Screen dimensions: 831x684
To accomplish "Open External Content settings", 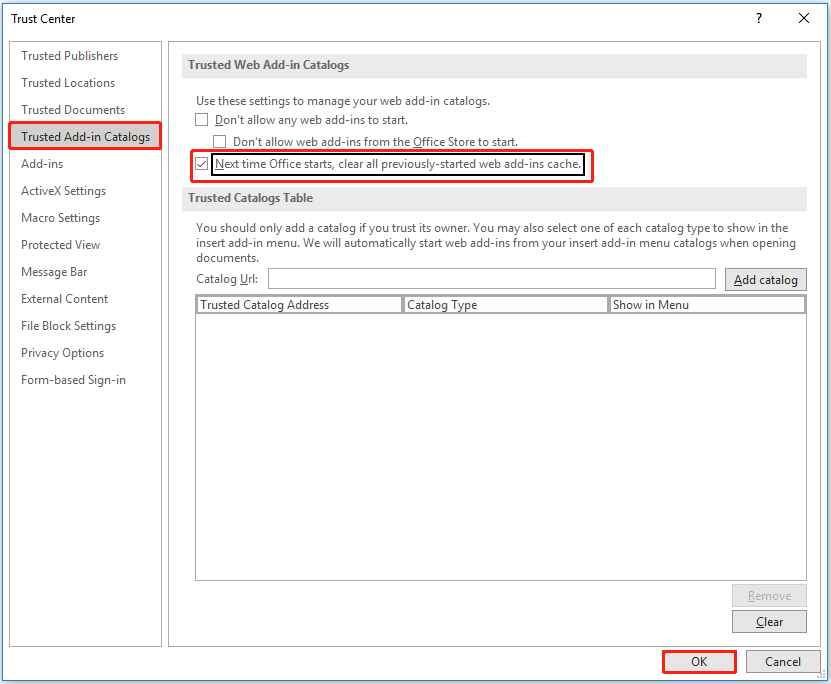I will click(x=64, y=299).
